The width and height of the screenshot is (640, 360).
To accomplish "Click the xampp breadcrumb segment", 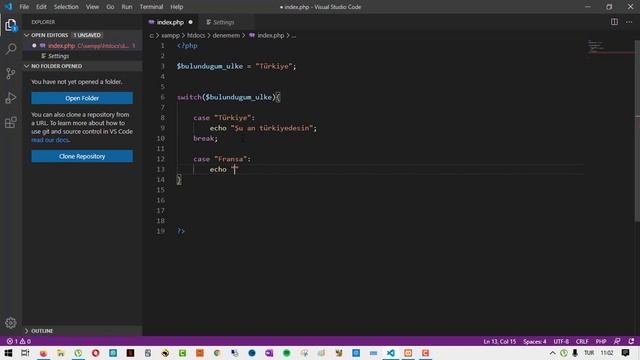I will click(x=170, y=36).
